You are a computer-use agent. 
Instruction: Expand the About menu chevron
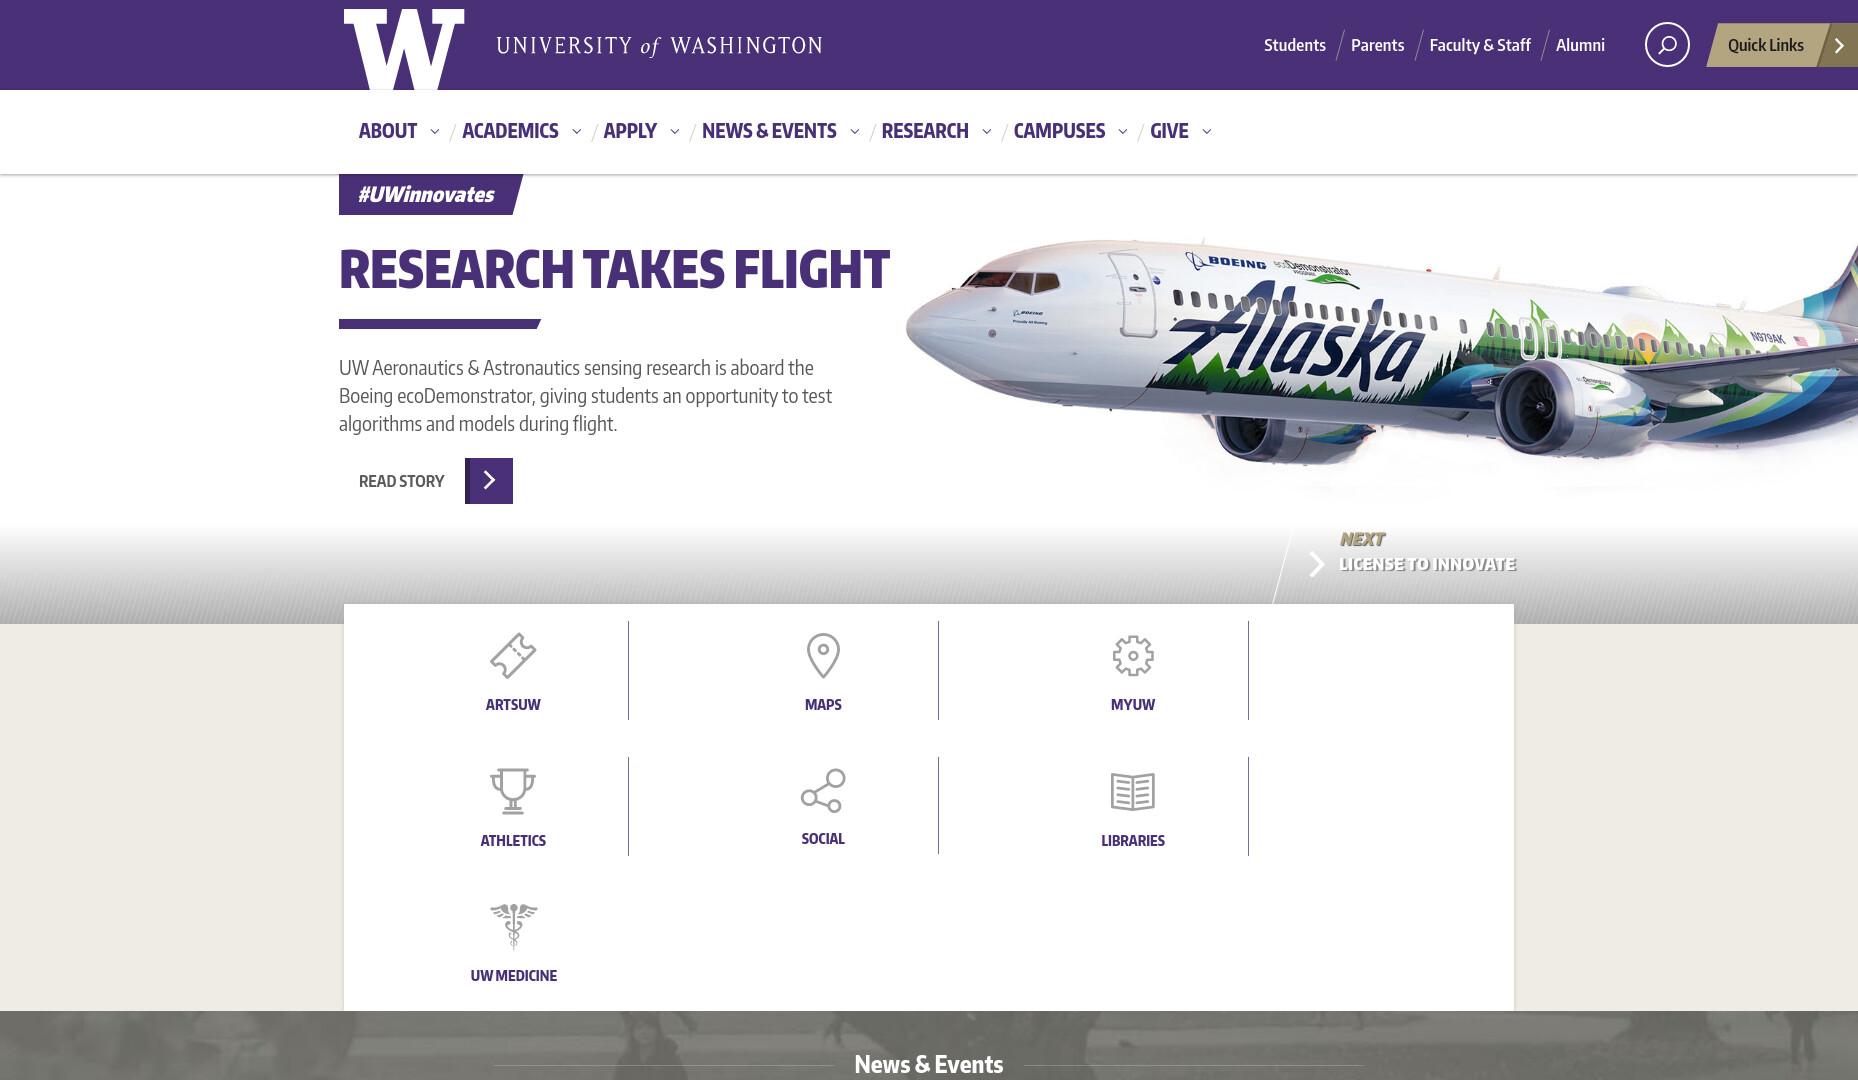click(434, 131)
